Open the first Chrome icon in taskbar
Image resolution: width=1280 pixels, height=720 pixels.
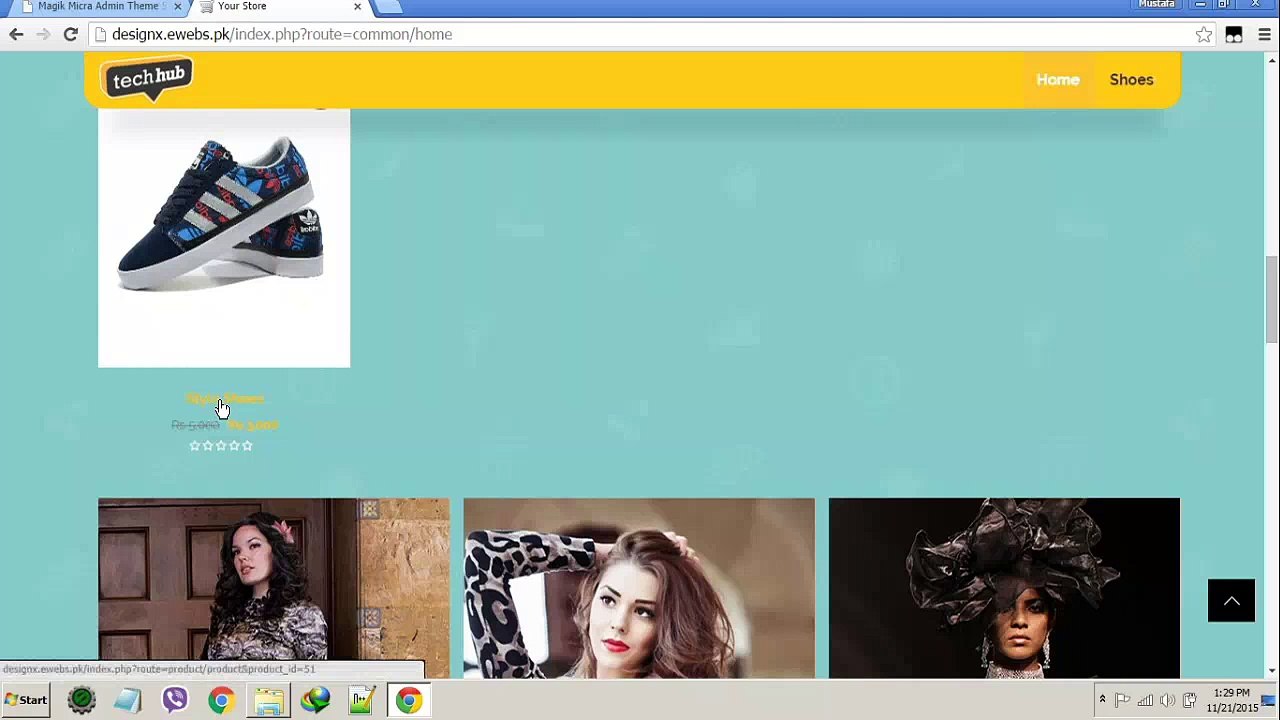(x=221, y=700)
